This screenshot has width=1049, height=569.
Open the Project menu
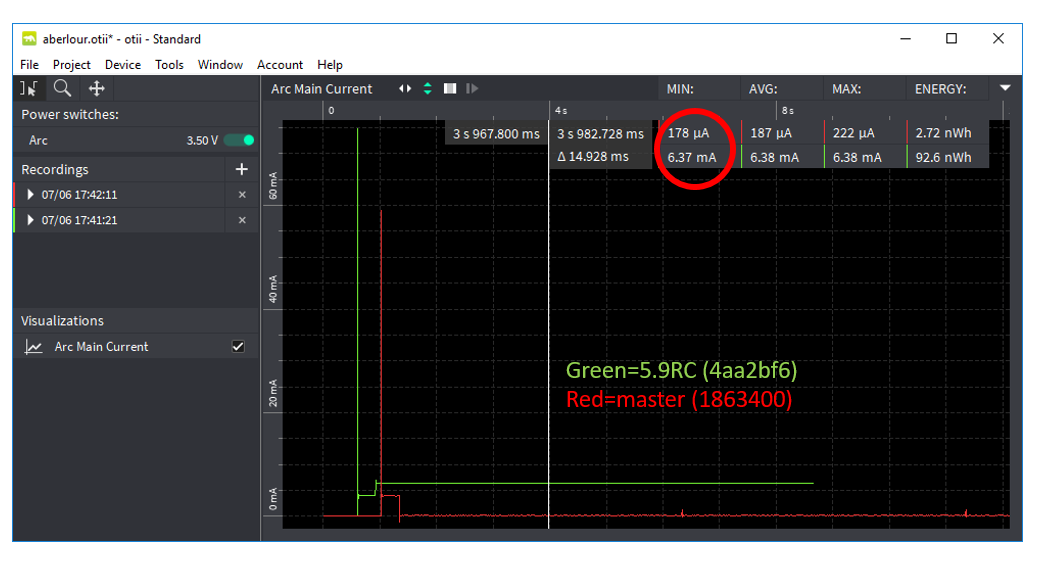point(72,65)
